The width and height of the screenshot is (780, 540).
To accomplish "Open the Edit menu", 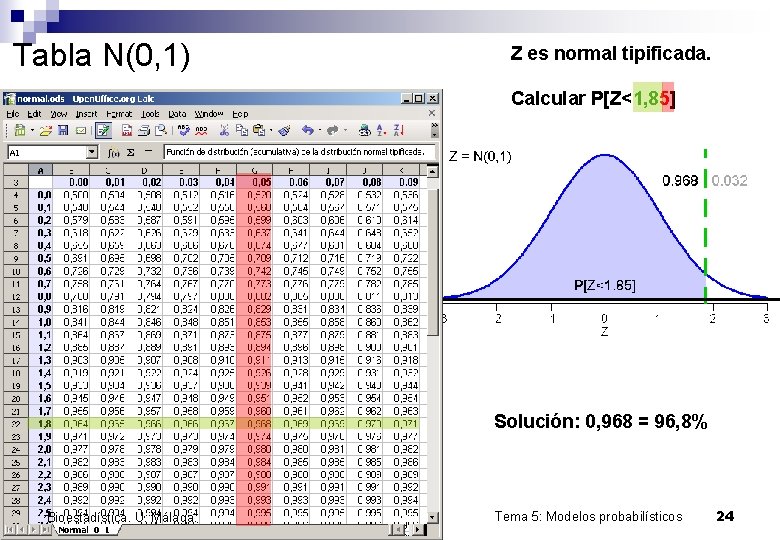I will [x=34, y=114].
